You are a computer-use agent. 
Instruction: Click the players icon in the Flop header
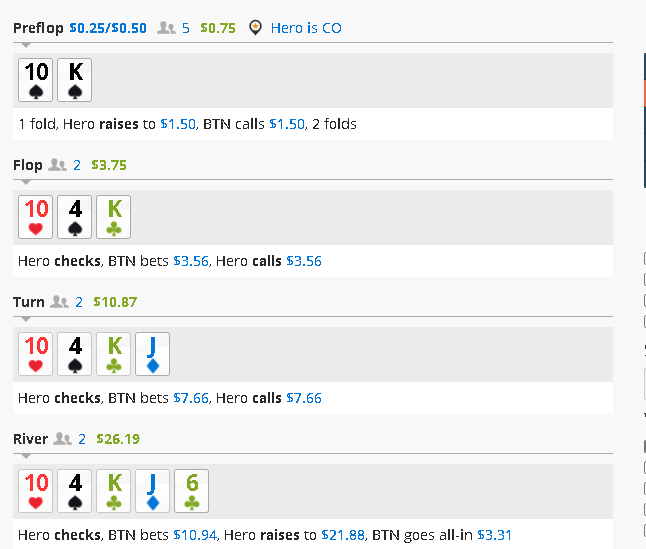click(57, 165)
